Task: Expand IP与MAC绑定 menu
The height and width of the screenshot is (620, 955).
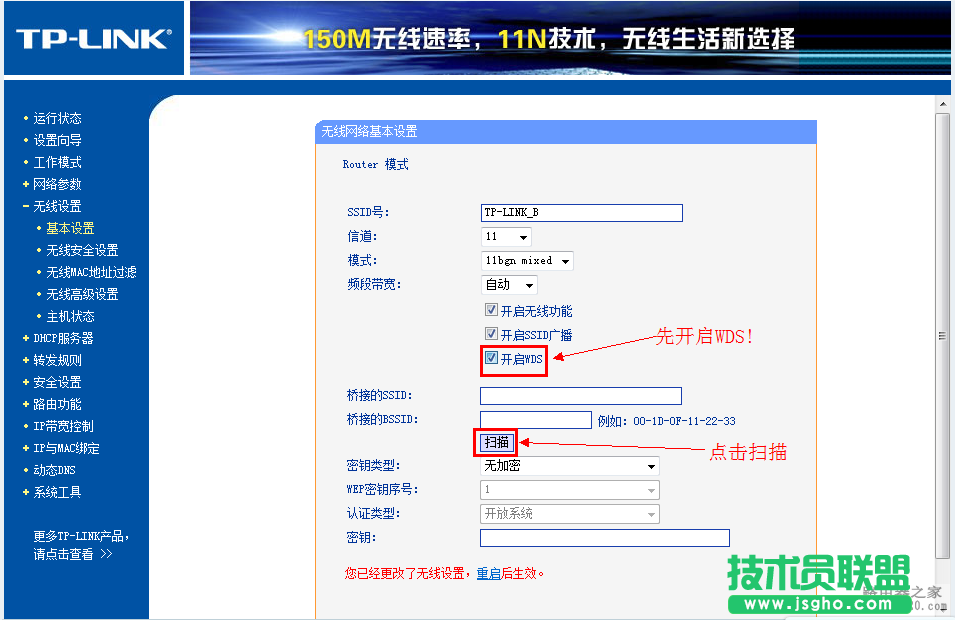Action: [x=66, y=448]
